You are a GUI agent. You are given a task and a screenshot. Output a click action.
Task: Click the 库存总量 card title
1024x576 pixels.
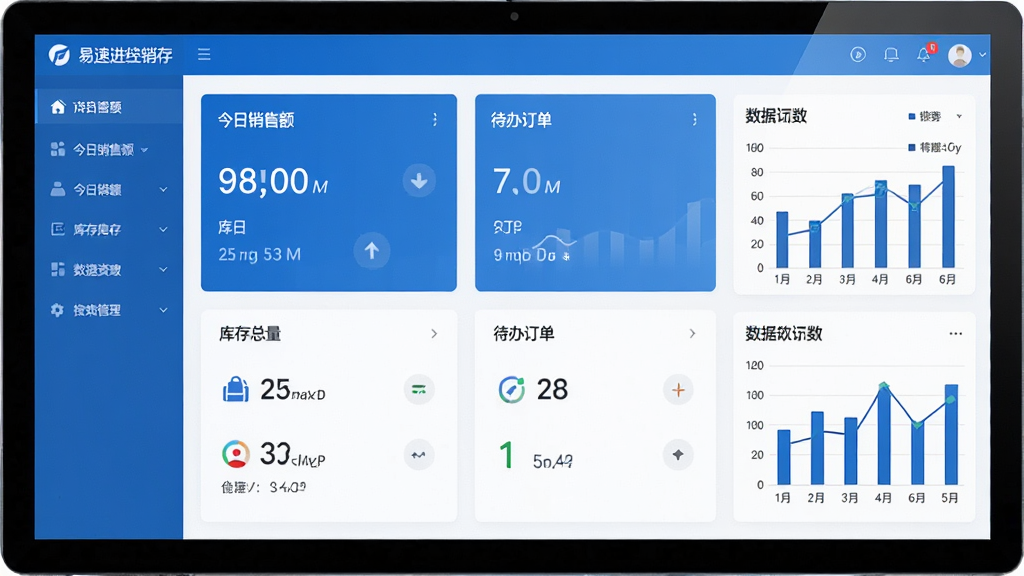coord(250,334)
